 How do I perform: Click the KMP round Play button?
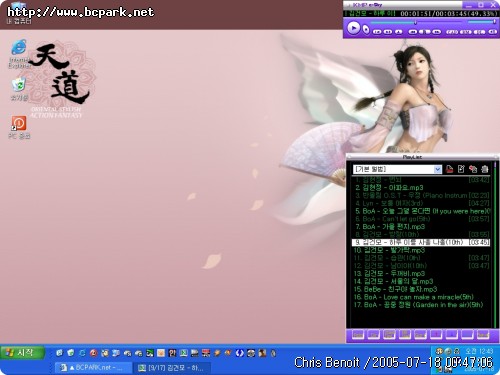click(354, 28)
